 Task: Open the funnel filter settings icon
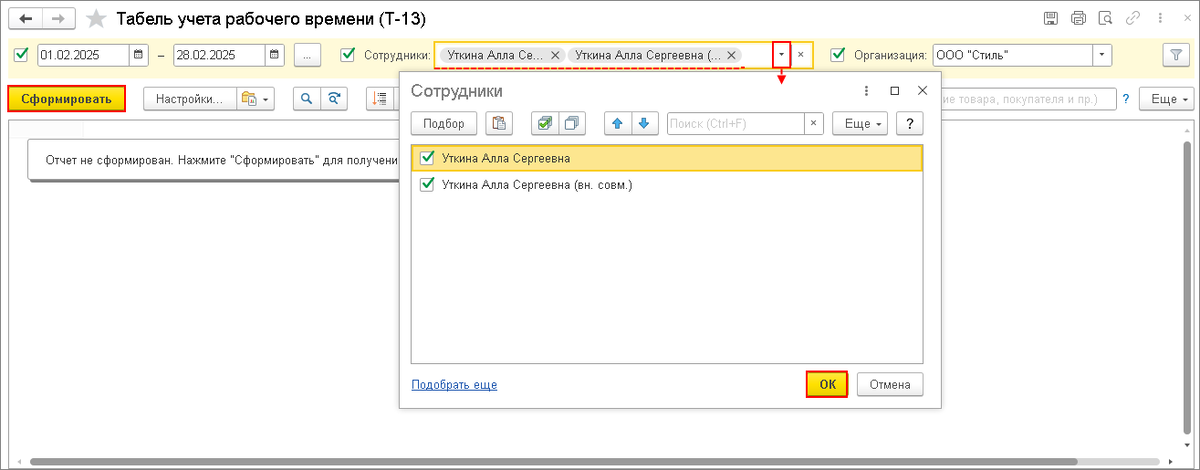(x=1175, y=55)
